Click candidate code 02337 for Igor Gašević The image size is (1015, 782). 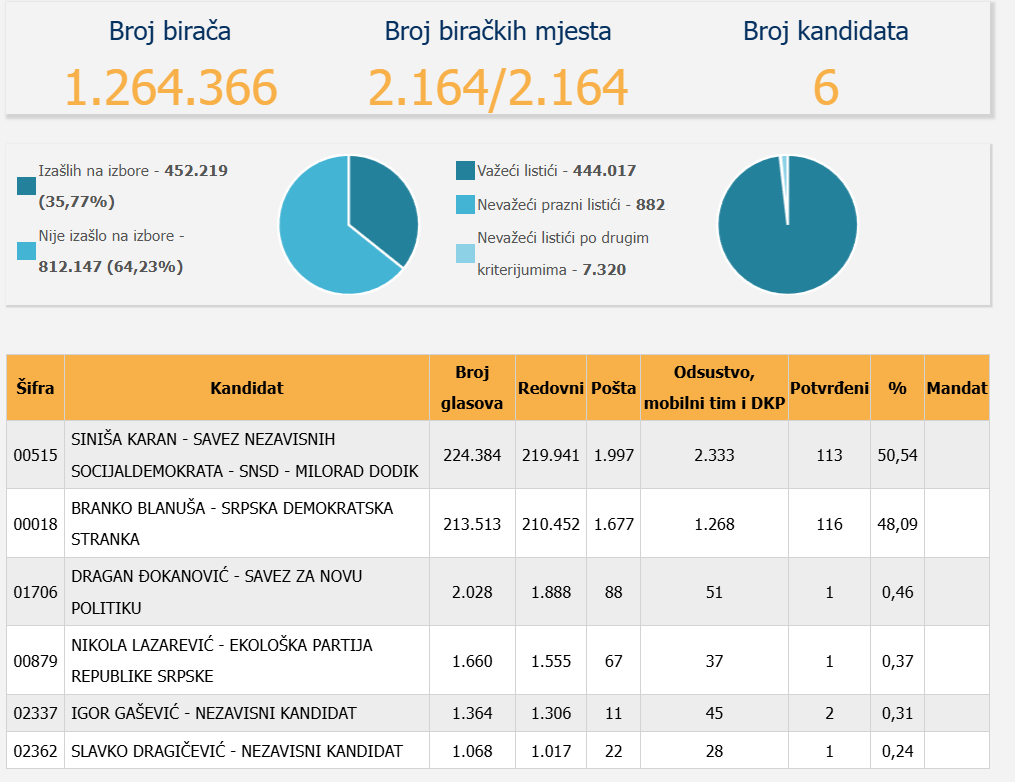tap(35, 713)
